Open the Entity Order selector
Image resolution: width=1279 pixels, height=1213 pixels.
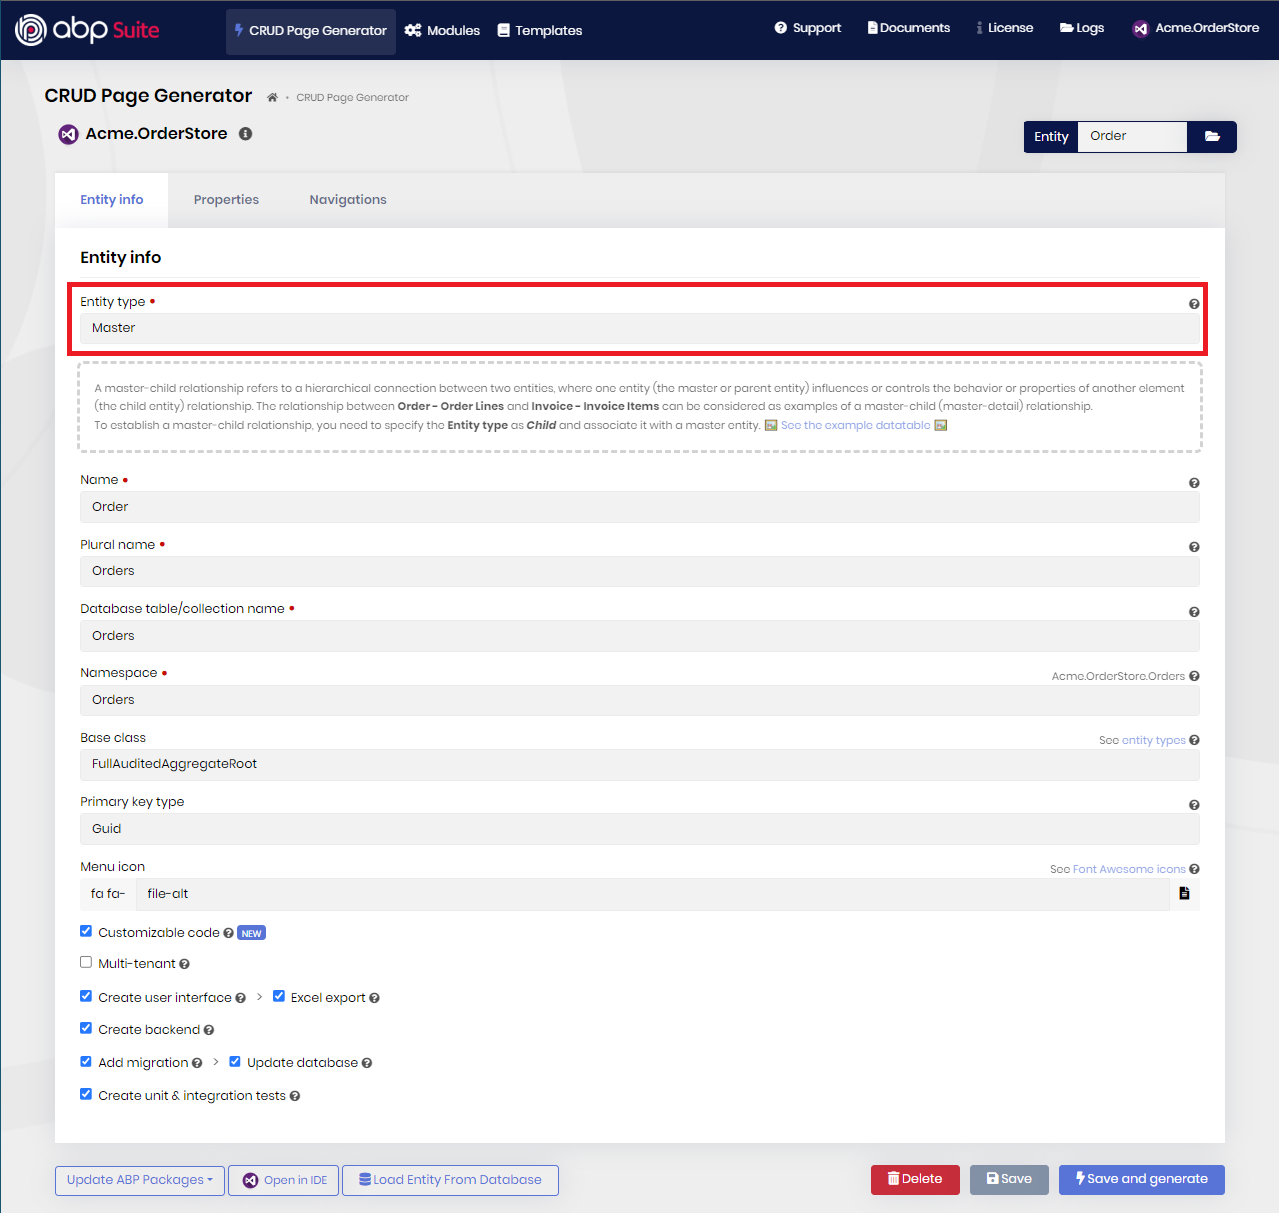(x=1132, y=136)
